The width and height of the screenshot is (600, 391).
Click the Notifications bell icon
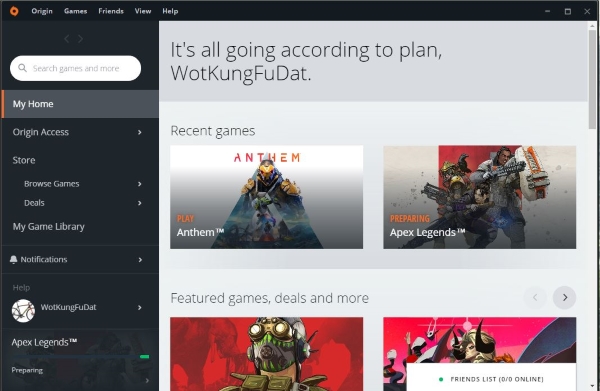(13, 259)
